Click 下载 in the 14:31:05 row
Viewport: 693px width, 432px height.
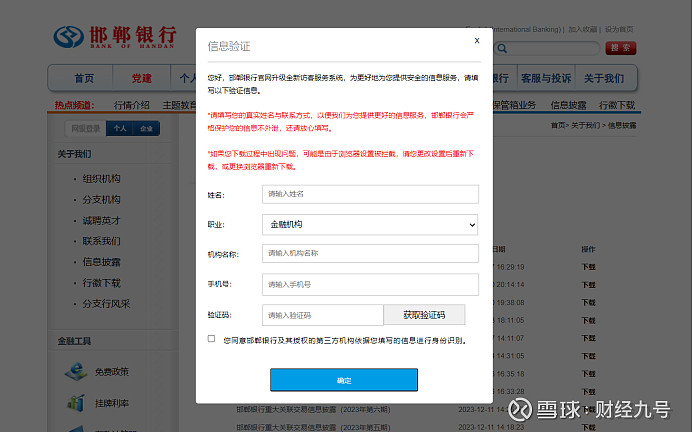pos(588,356)
